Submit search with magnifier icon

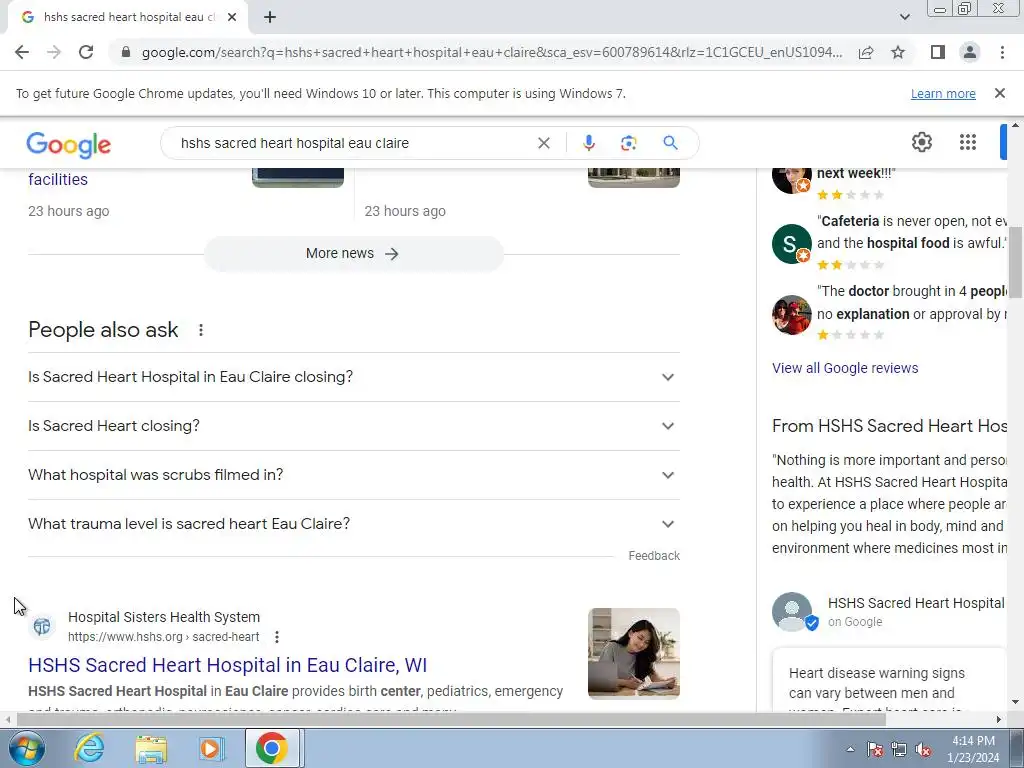pos(670,143)
